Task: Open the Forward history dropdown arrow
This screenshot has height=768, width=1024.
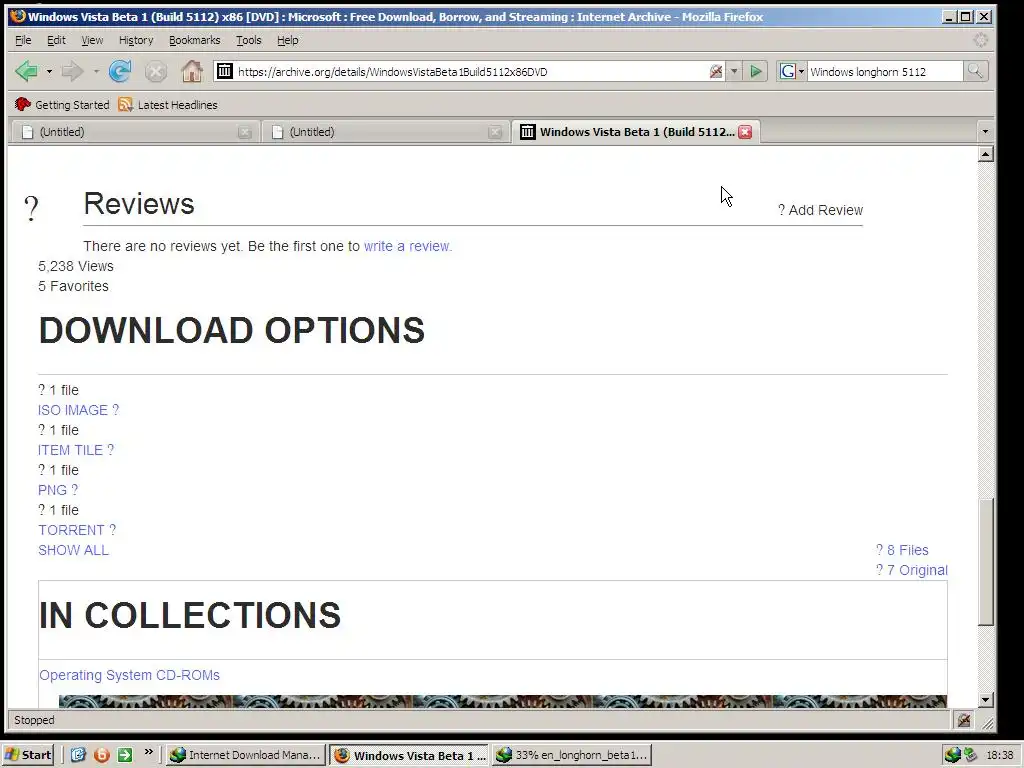Action: coord(95,71)
